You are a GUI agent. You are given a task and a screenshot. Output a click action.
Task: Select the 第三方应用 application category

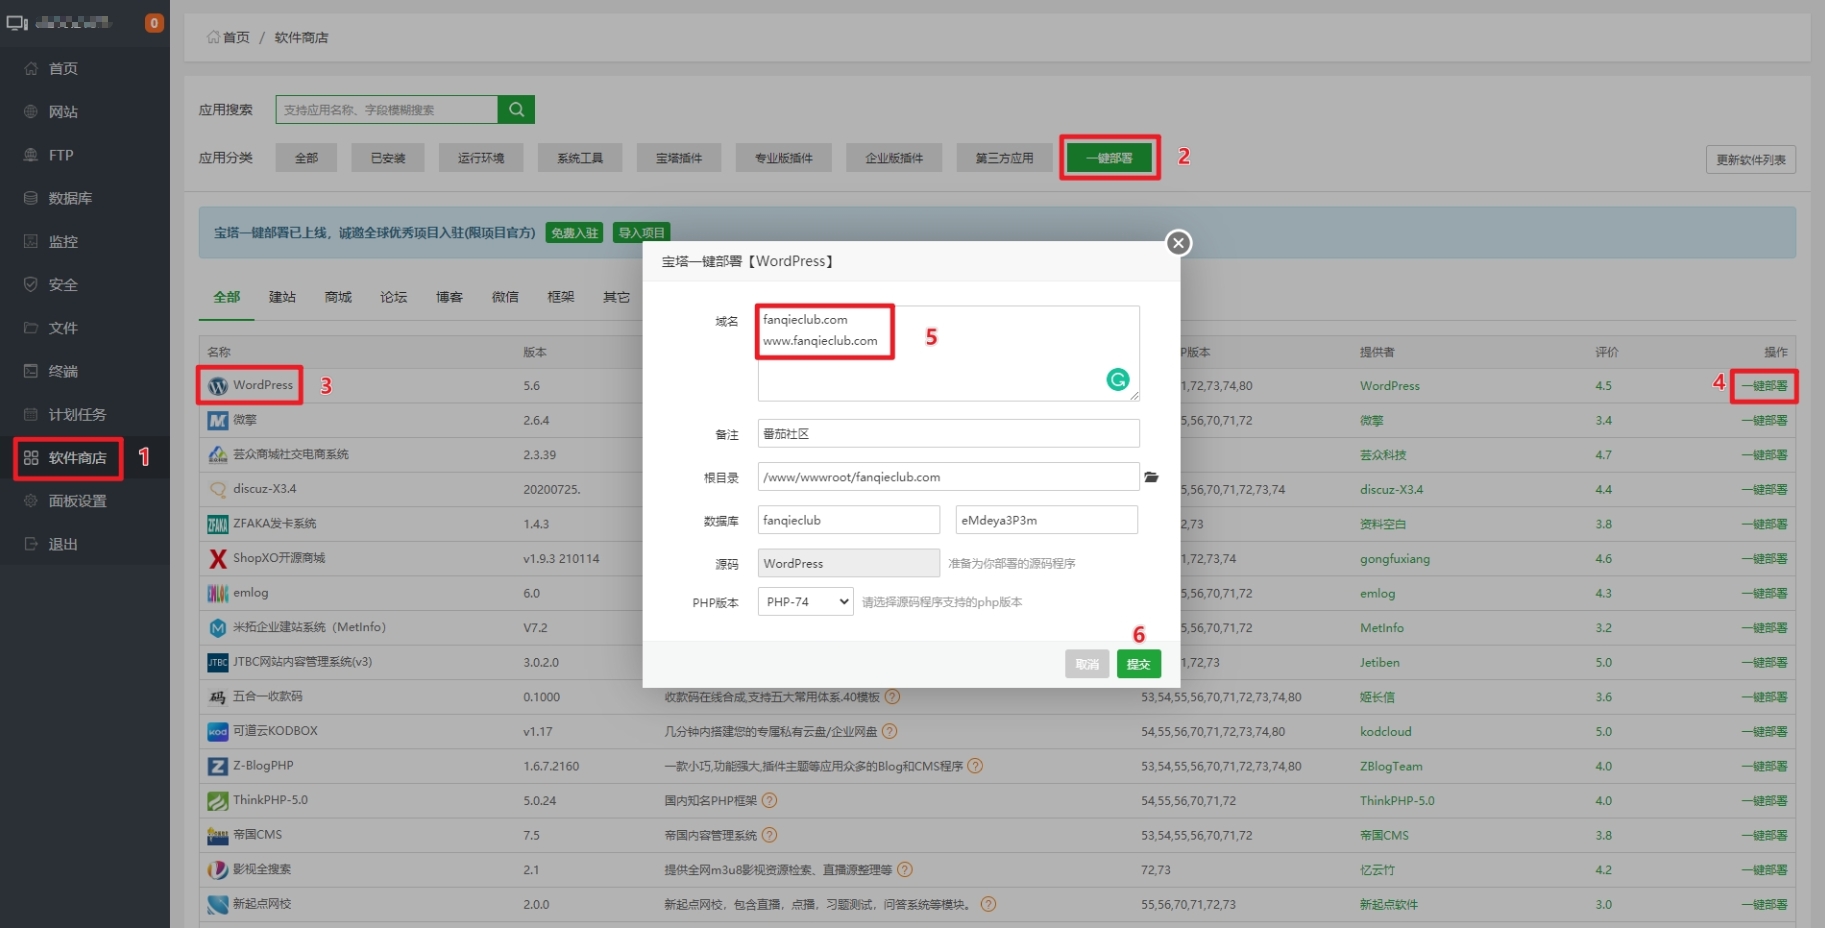pos(1003,157)
